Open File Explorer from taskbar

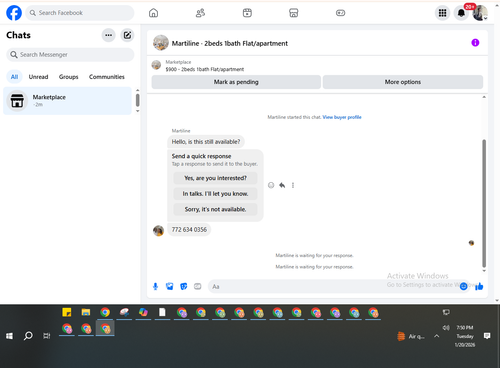pyautogui.click(x=86, y=313)
